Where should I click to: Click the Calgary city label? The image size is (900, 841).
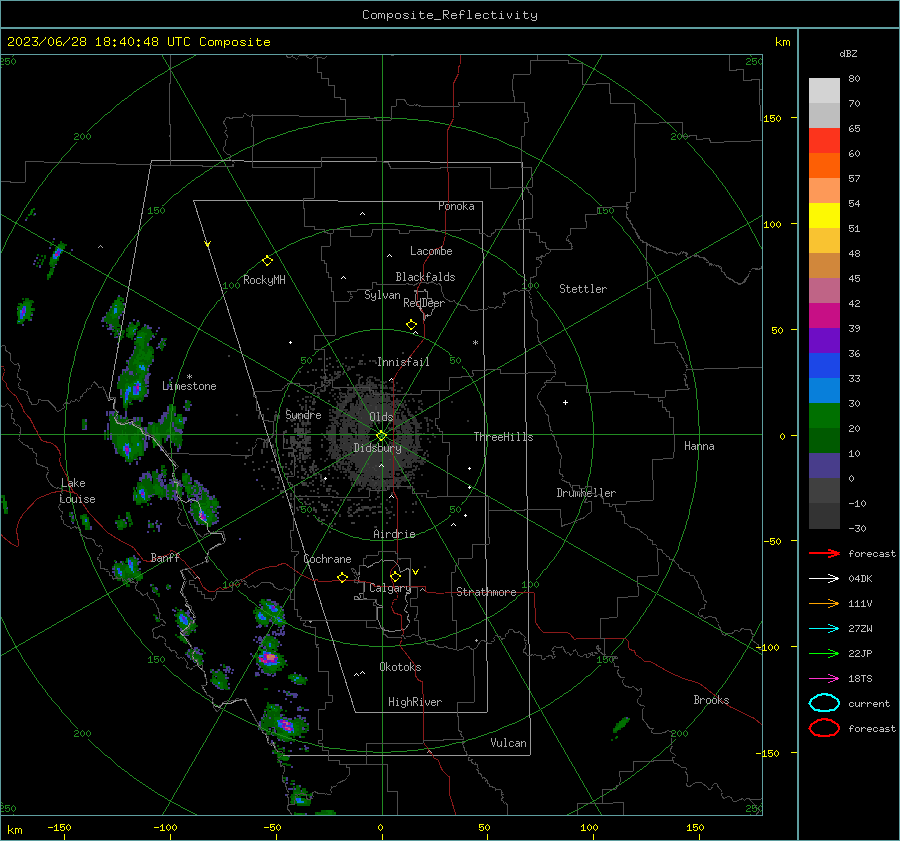click(x=390, y=588)
